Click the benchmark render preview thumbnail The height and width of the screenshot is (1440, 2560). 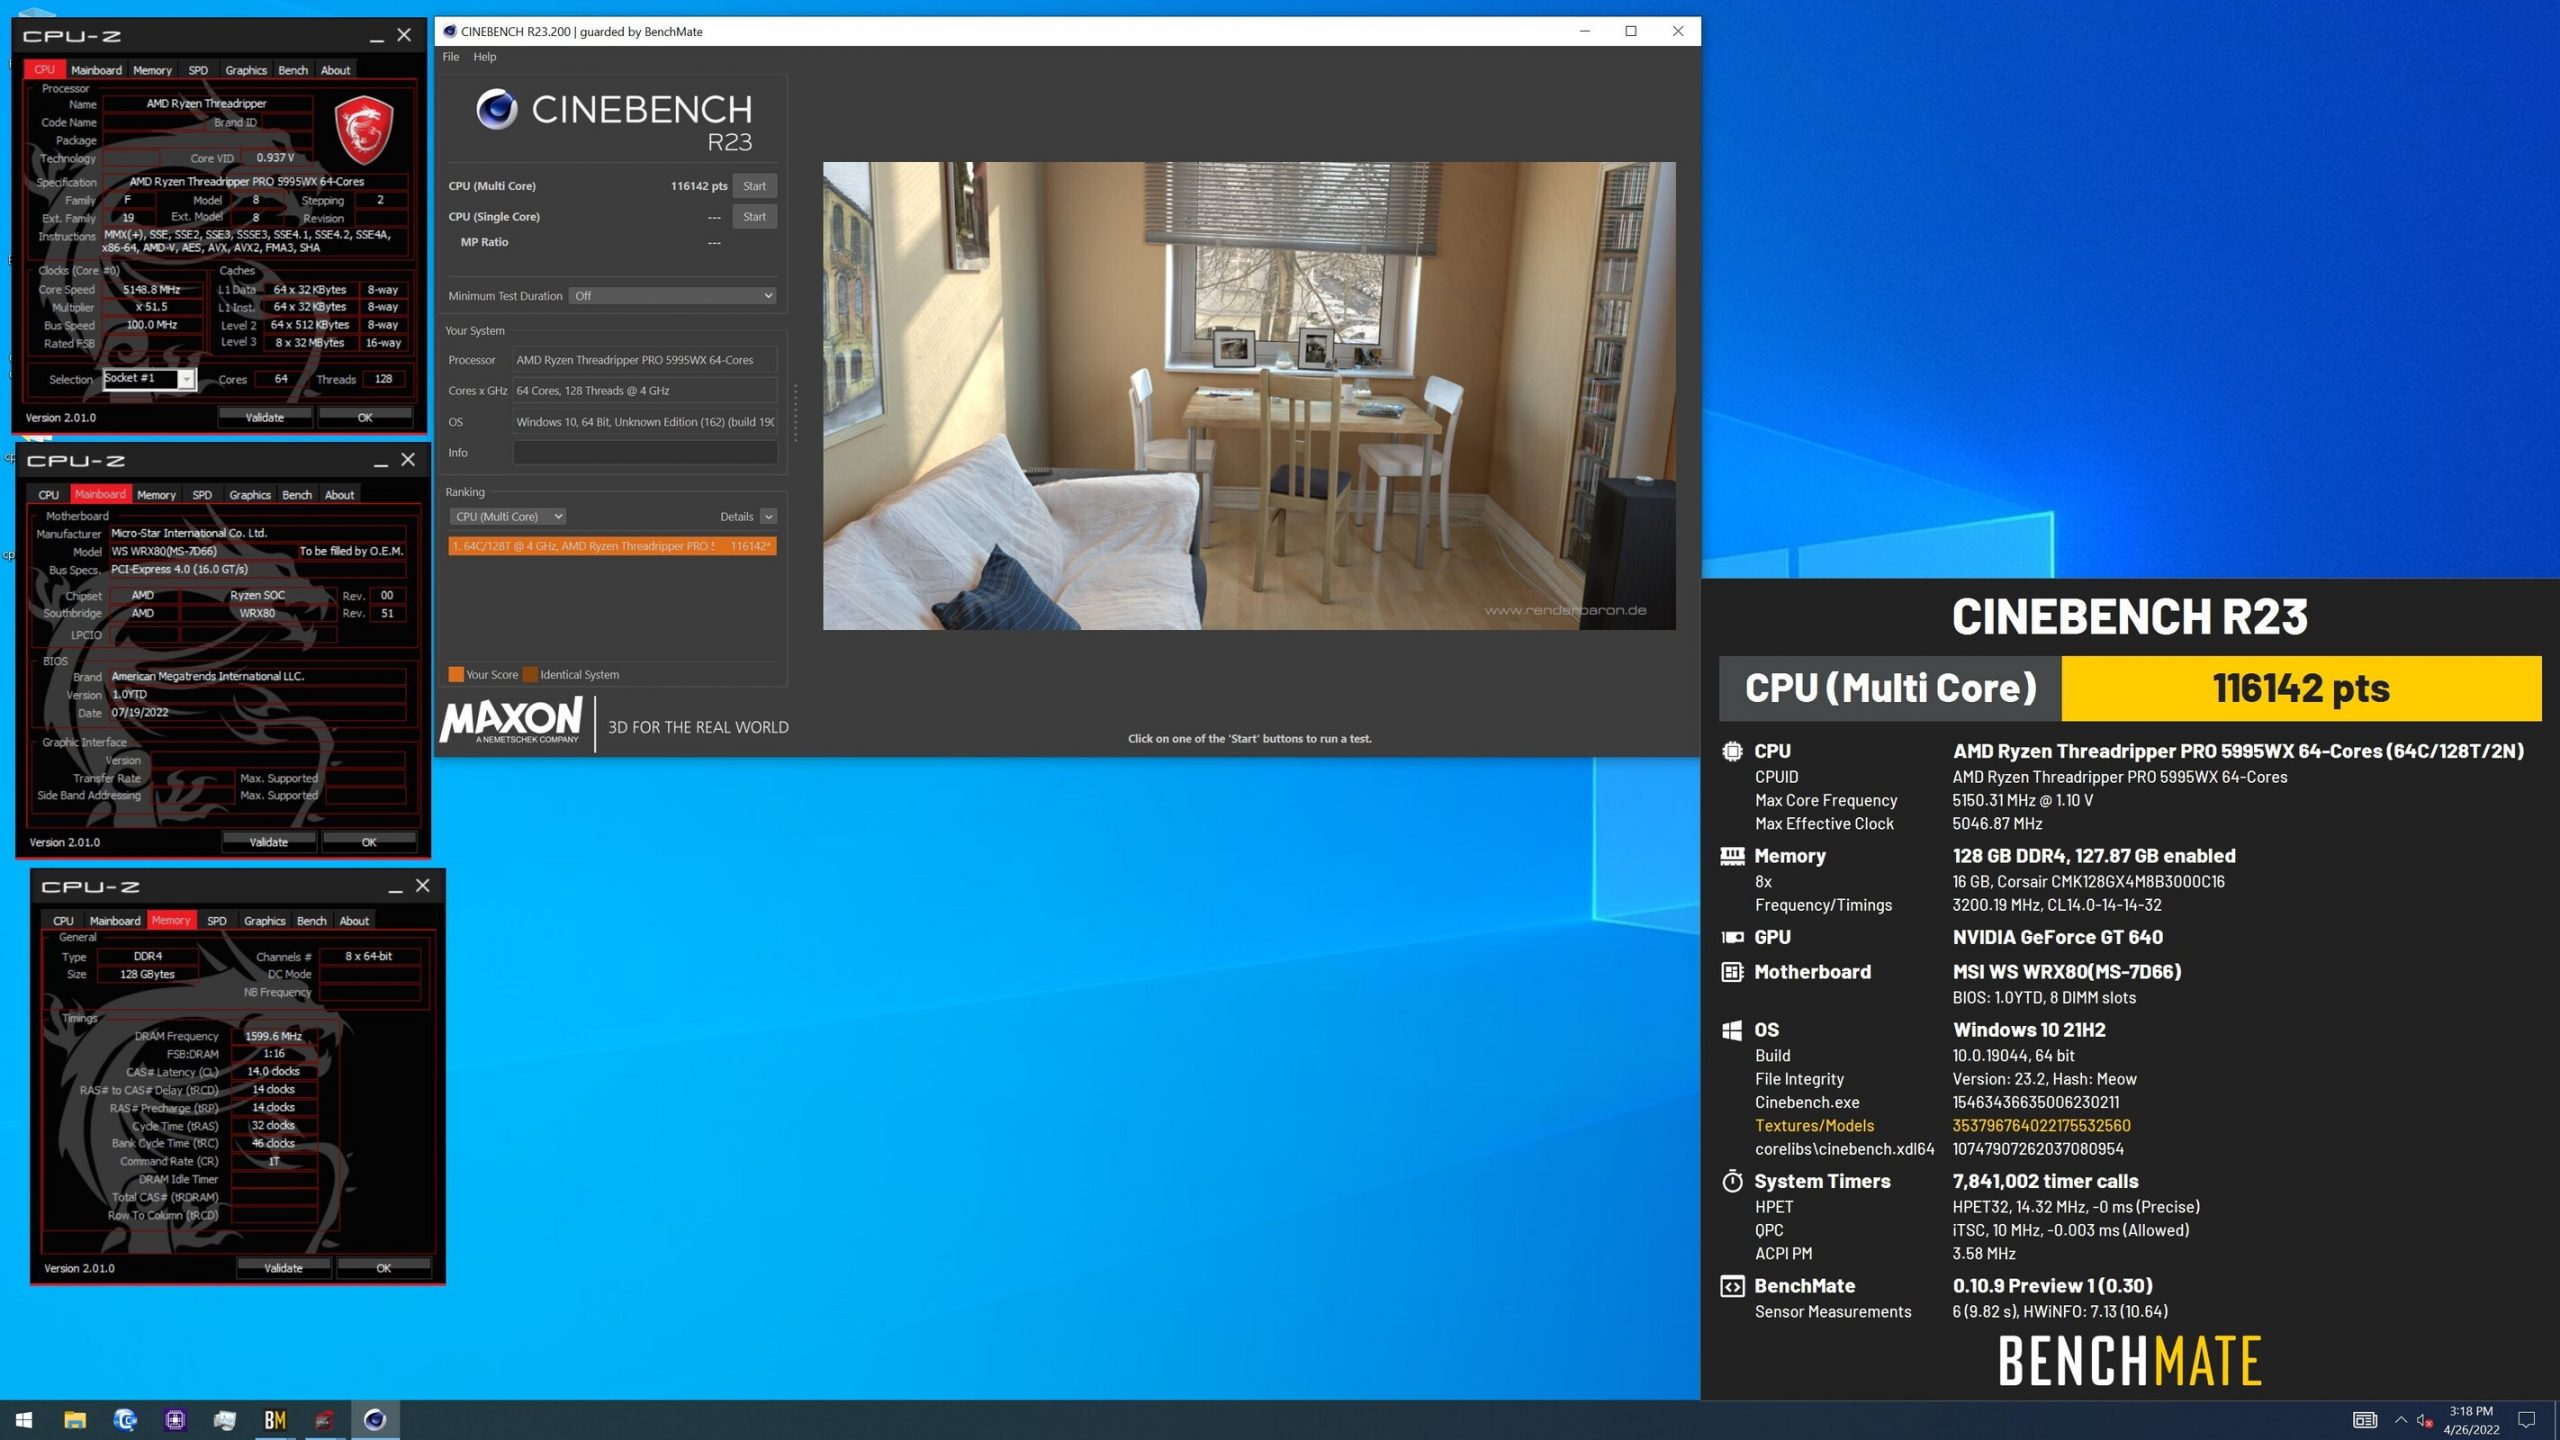[1248, 396]
